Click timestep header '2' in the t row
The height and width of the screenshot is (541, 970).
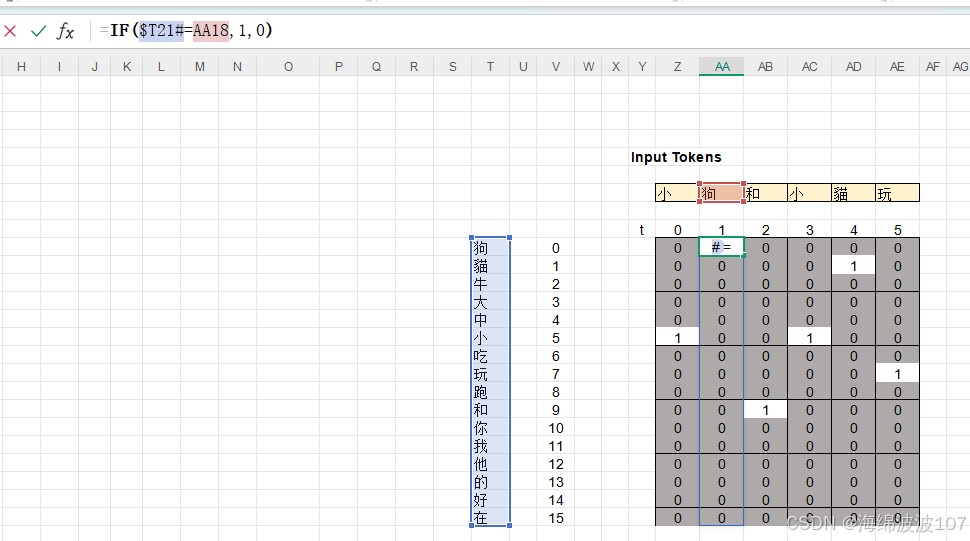[765, 230]
